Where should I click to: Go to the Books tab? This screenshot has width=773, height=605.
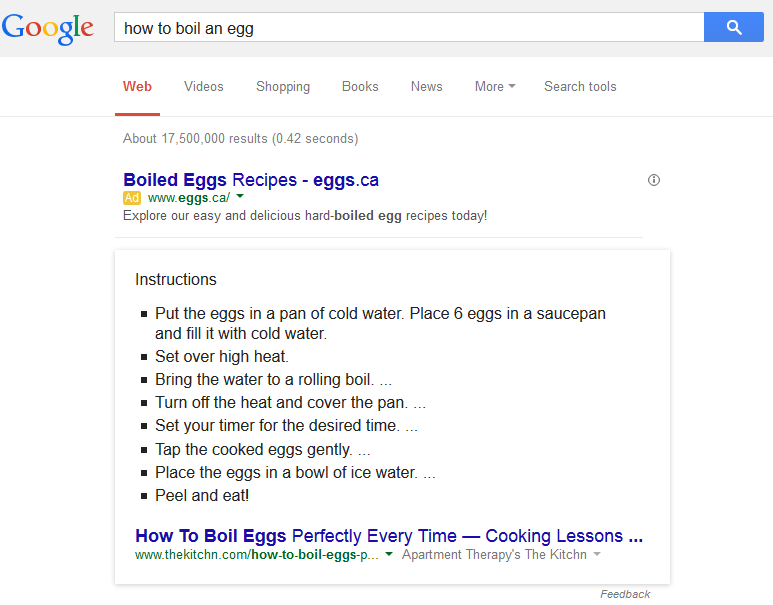[360, 87]
